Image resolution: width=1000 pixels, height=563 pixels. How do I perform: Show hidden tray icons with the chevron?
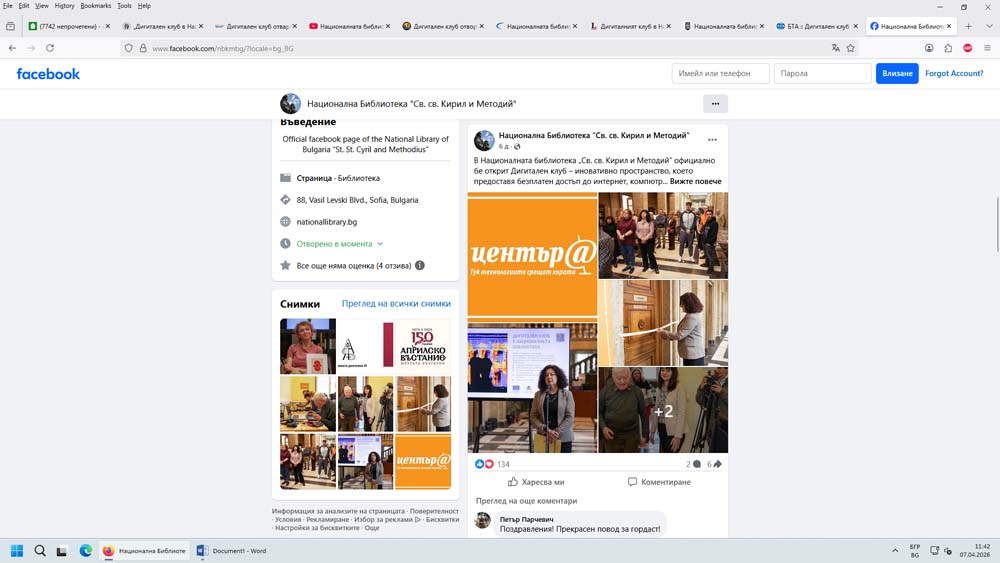tap(895, 551)
